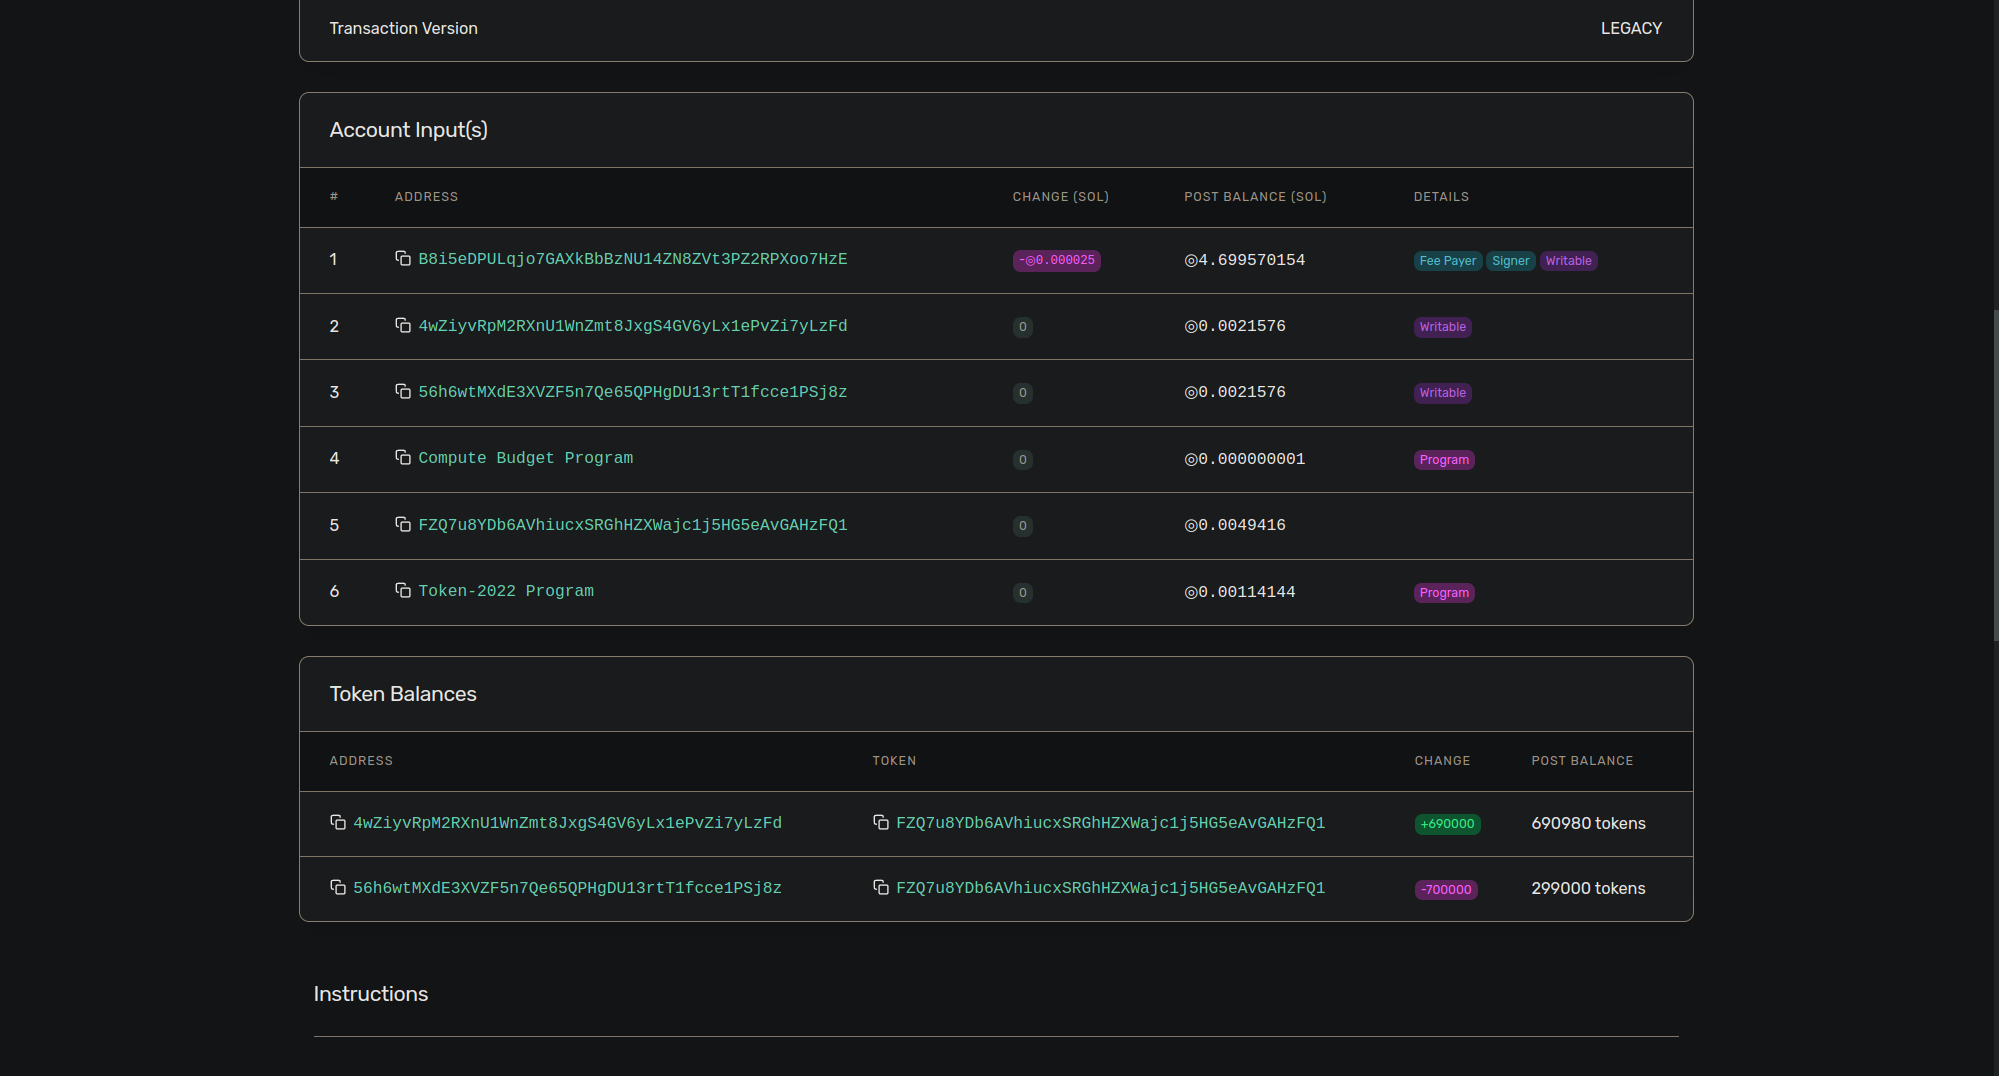Viewport: 1999px width, 1076px height.
Task: Click post balance 4.699570154
Action: coord(1245,260)
